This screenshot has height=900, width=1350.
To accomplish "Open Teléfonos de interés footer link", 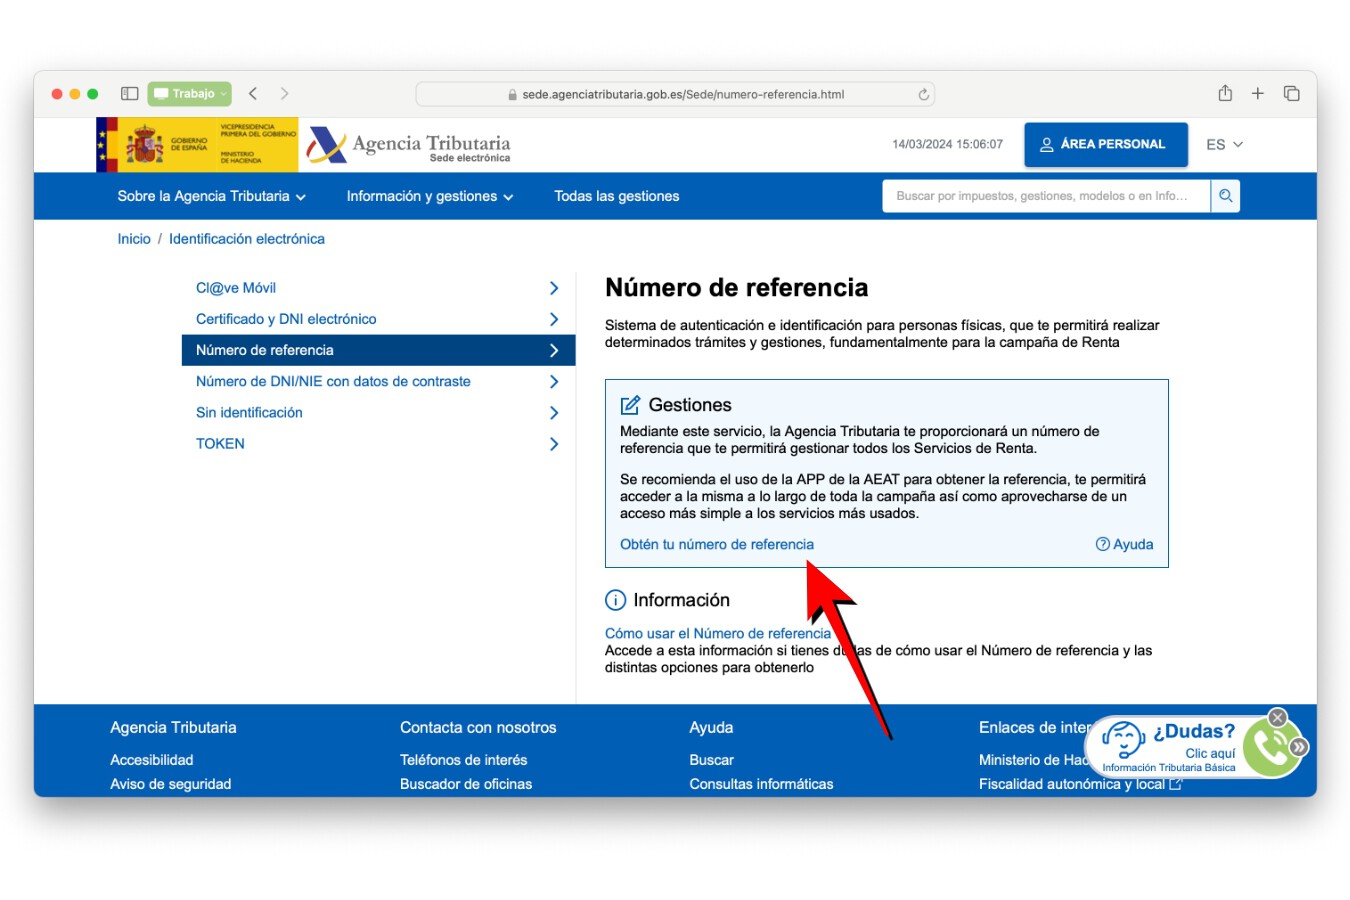I will point(463,760).
